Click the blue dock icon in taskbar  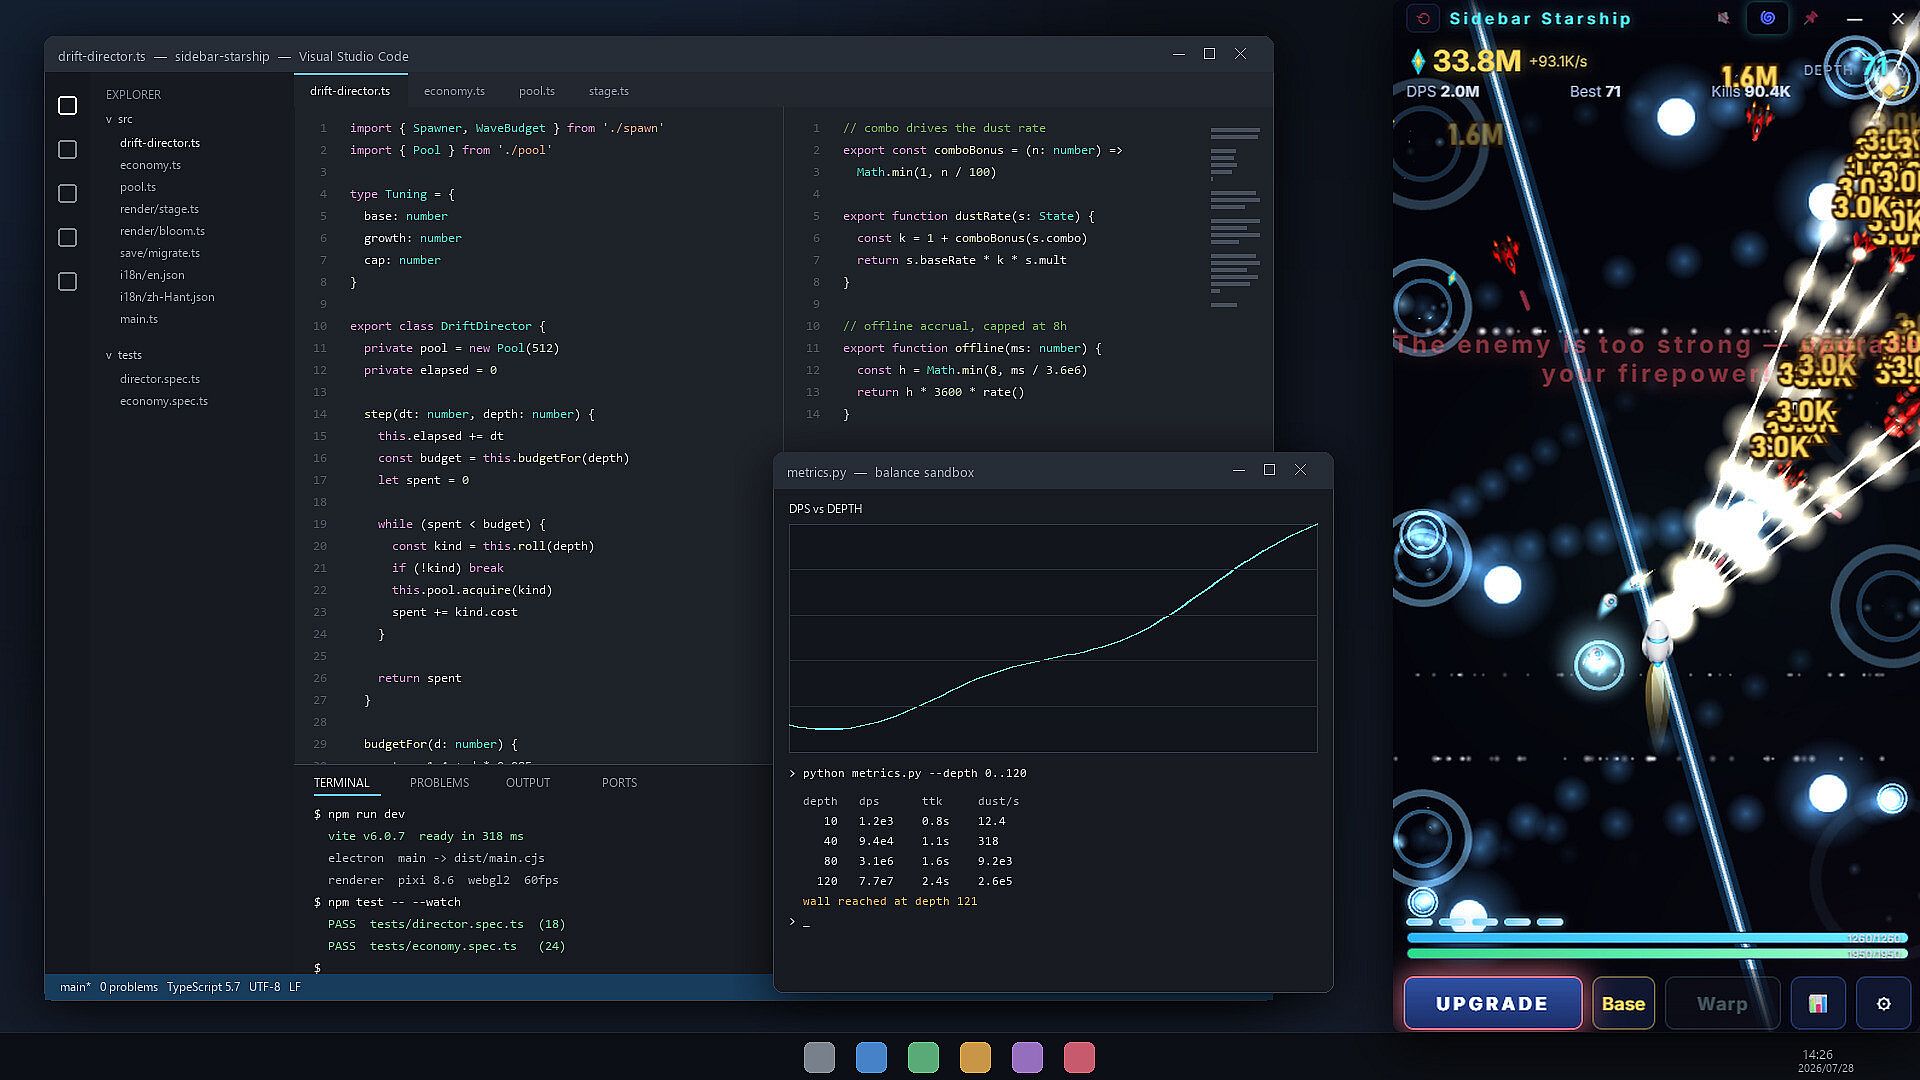tap(871, 1057)
